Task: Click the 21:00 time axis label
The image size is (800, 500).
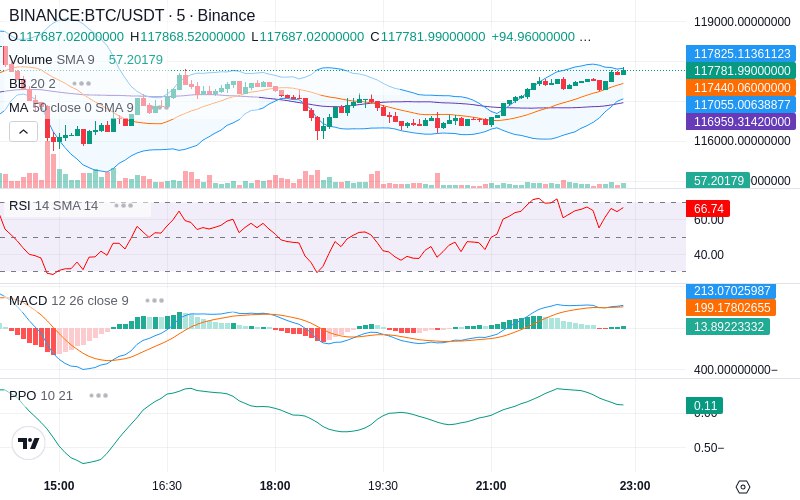Action: pos(491,486)
